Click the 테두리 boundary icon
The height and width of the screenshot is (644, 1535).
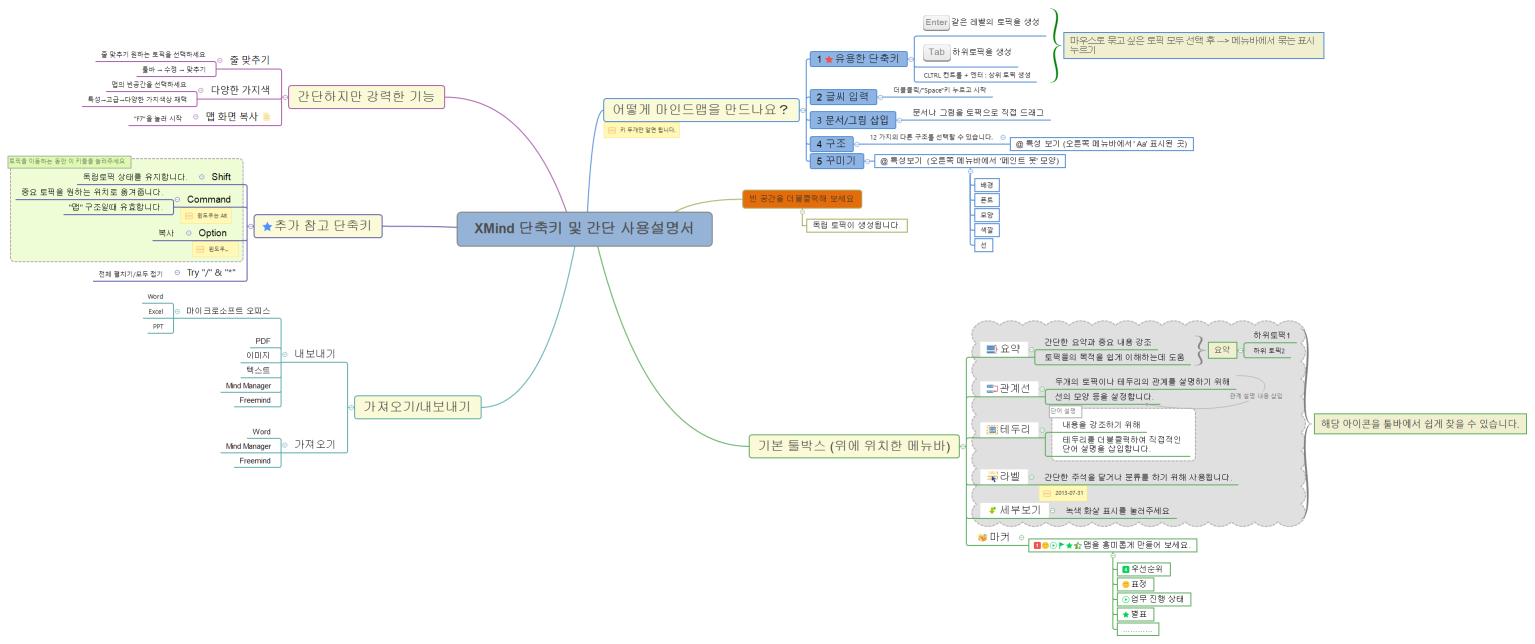[991, 429]
